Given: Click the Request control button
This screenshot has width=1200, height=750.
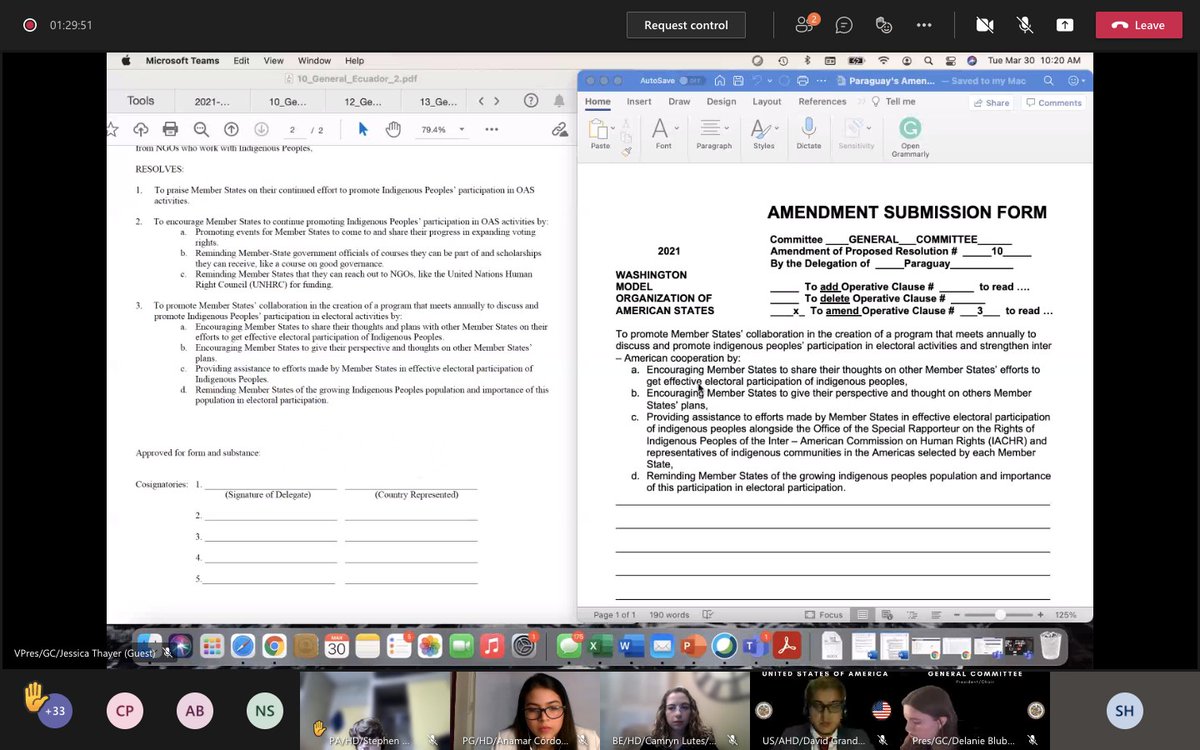Looking at the screenshot, I should tap(686, 25).
